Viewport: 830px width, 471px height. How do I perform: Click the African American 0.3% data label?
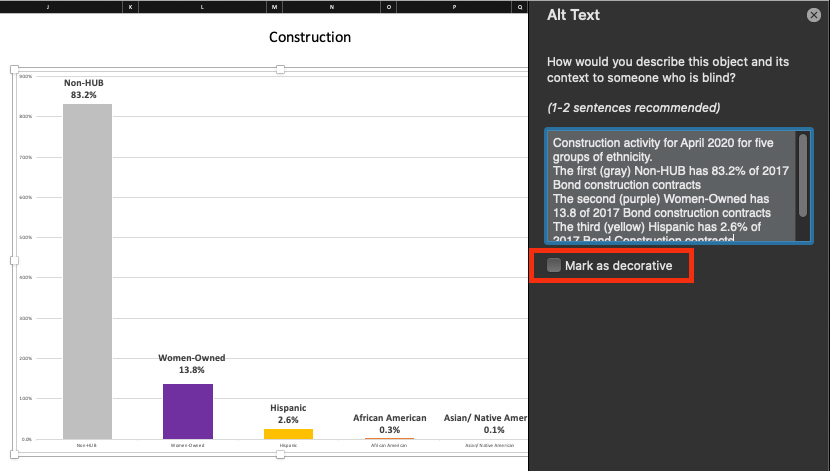(389, 424)
